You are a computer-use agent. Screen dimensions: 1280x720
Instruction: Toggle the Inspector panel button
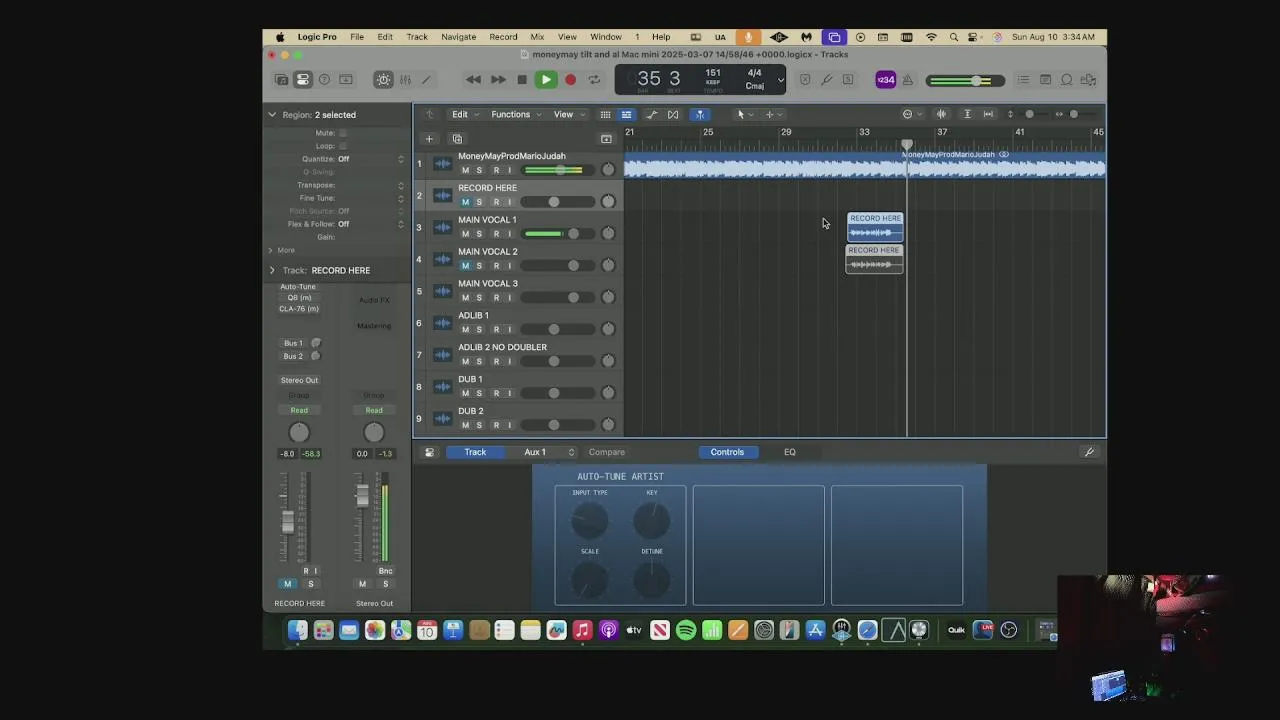coord(303,80)
